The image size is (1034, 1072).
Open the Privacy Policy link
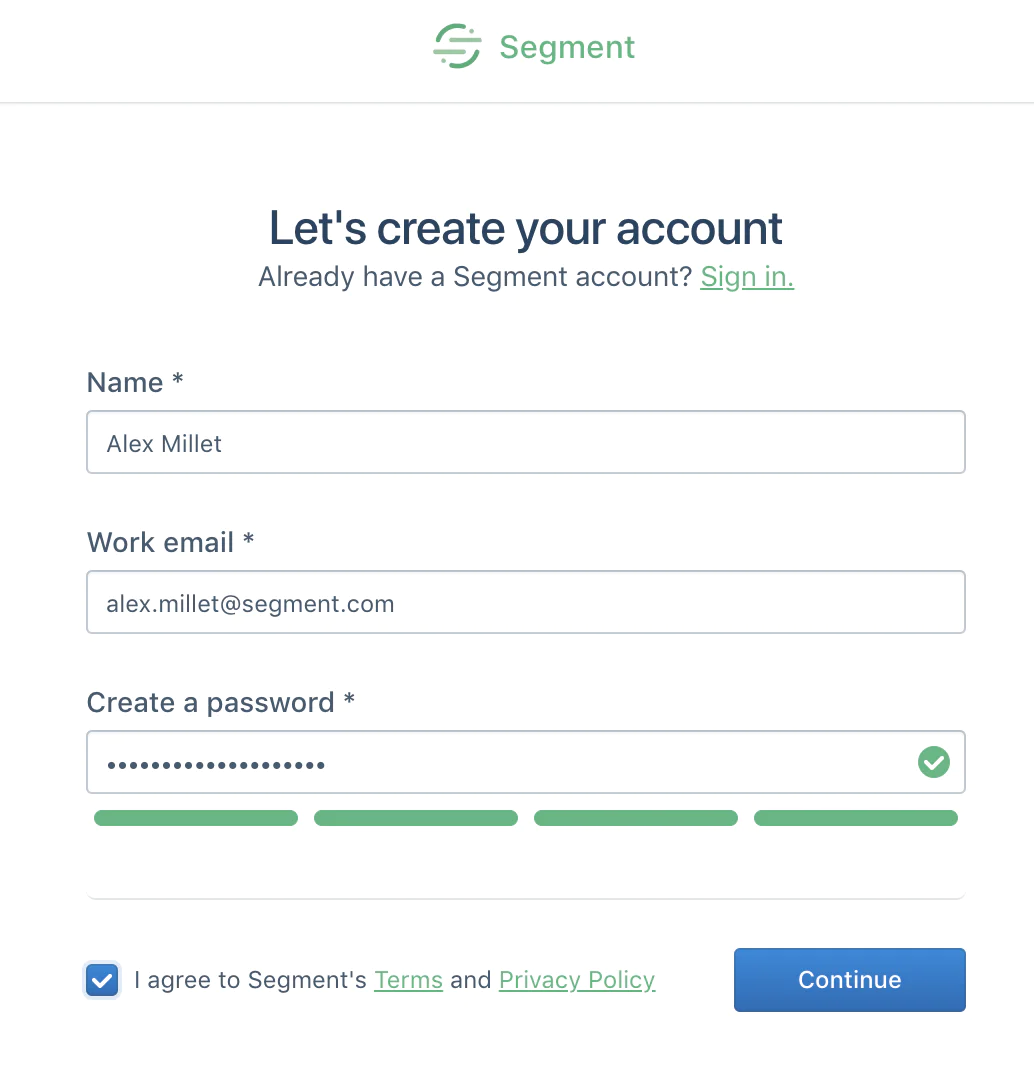point(577,980)
